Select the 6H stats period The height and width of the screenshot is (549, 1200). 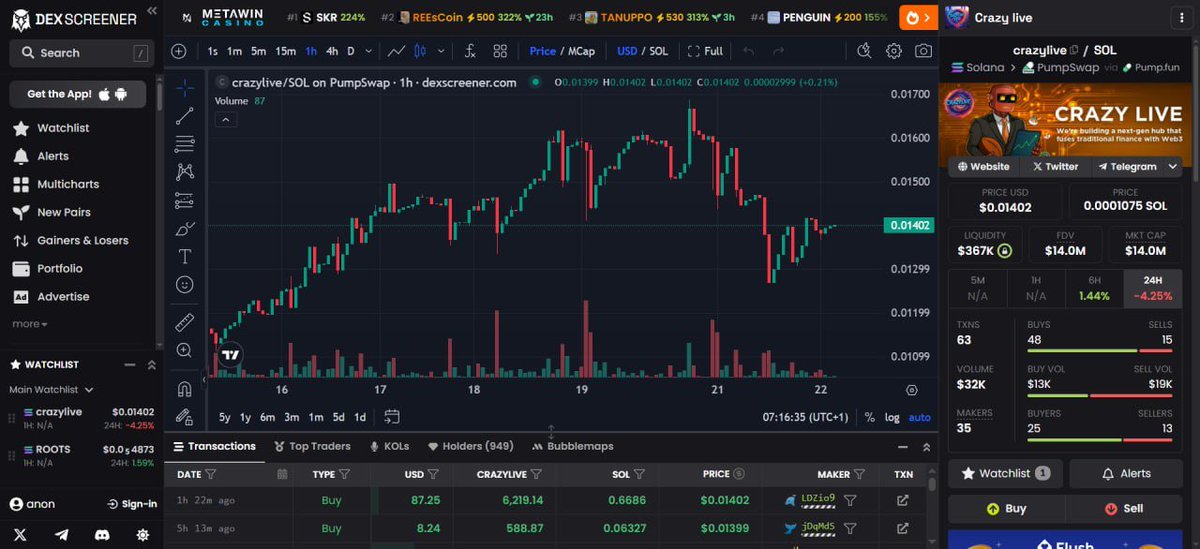(x=1095, y=289)
